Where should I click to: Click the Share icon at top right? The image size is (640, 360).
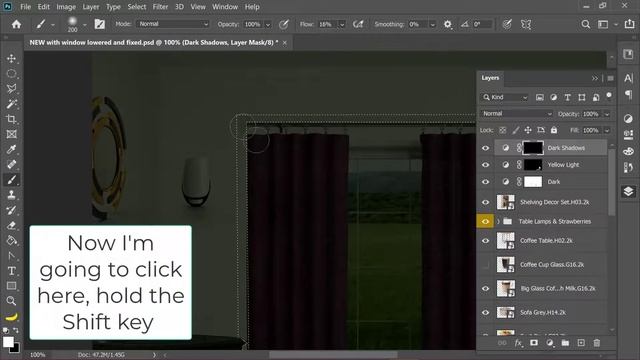tap(629, 24)
